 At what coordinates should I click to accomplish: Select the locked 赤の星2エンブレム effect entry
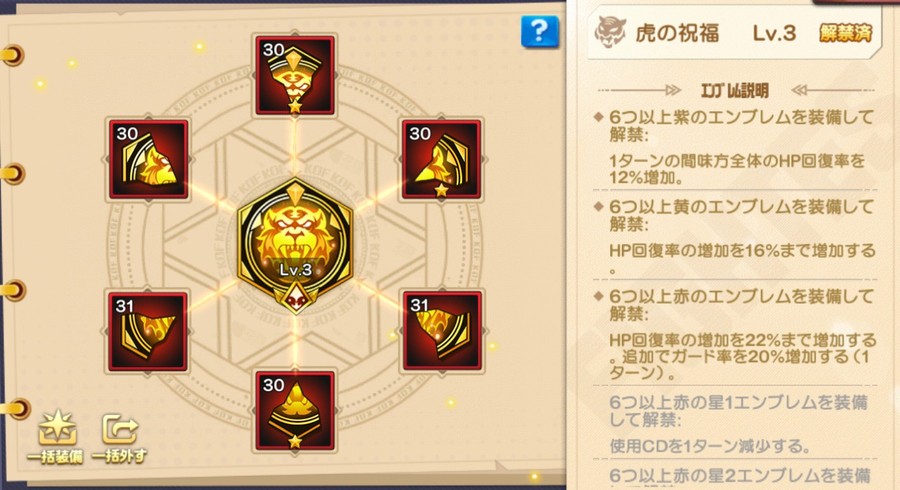tap(740, 476)
